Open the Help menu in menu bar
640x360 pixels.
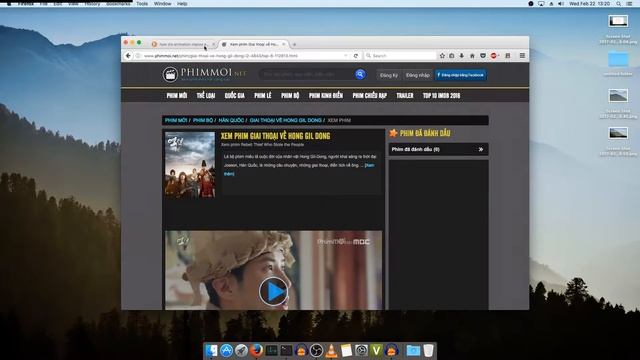pos(182,4)
